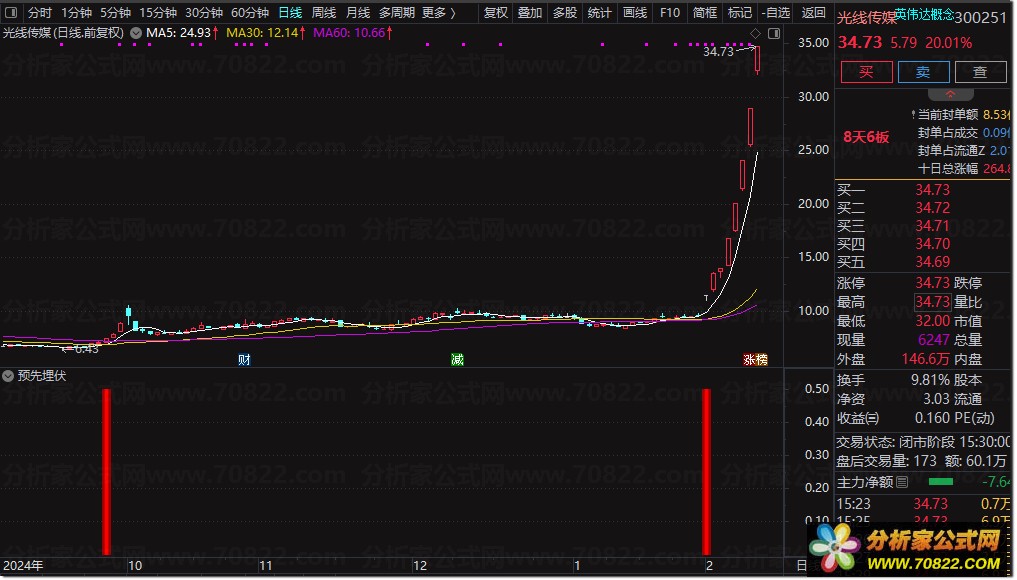Screen dimensions: 1017x580
Task: Click the blue 卖 sell button
Action: click(923, 72)
